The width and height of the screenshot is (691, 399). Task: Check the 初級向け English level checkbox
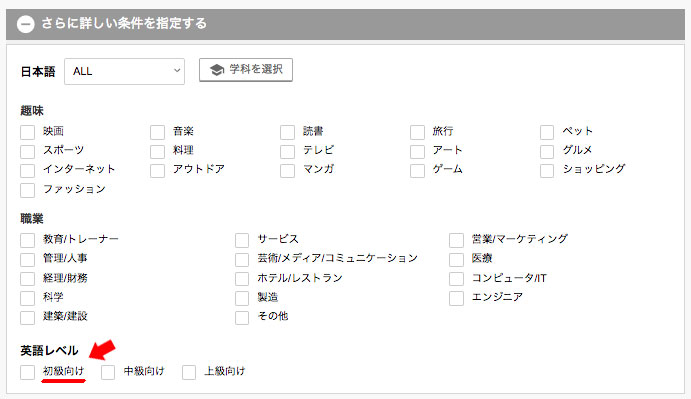coord(27,372)
